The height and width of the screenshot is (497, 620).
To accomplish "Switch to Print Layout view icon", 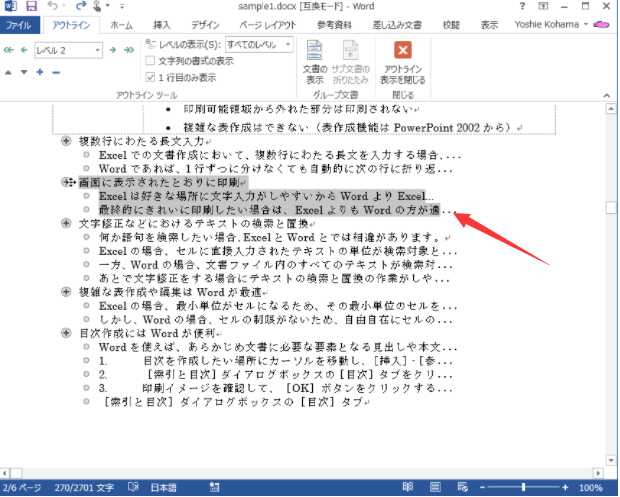I will (435, 487).
